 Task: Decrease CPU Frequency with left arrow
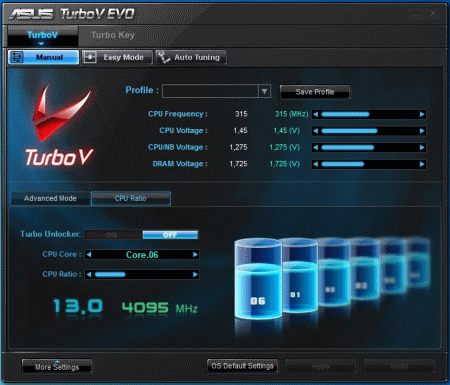pos(316,114)
